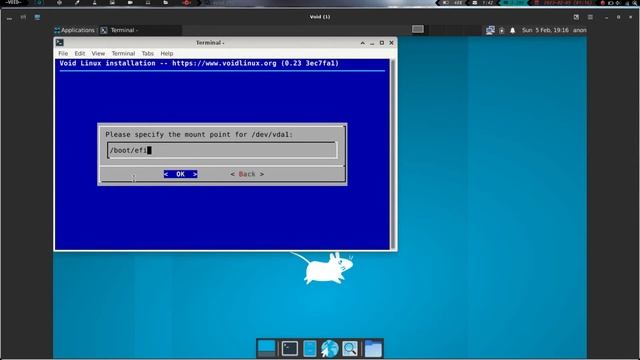Maximize the Terminal window

click(382, 42)
